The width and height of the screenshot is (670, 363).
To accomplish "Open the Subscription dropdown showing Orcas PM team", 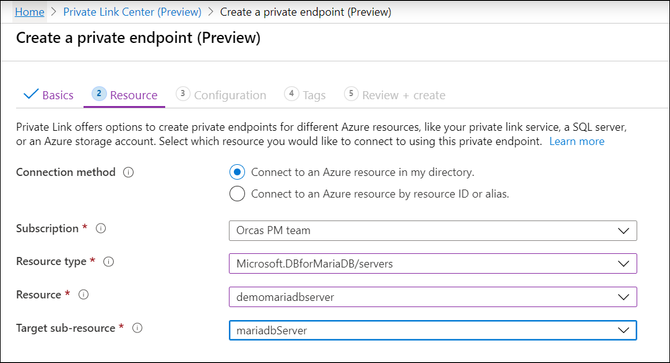I will (433, 231).
